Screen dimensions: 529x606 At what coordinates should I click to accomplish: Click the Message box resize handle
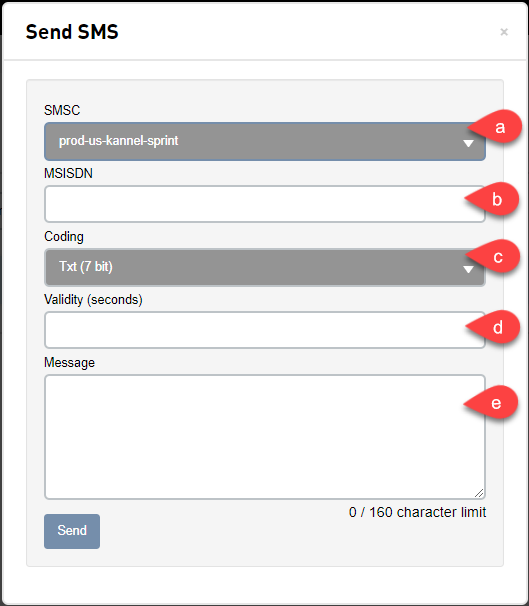(479, 493)
